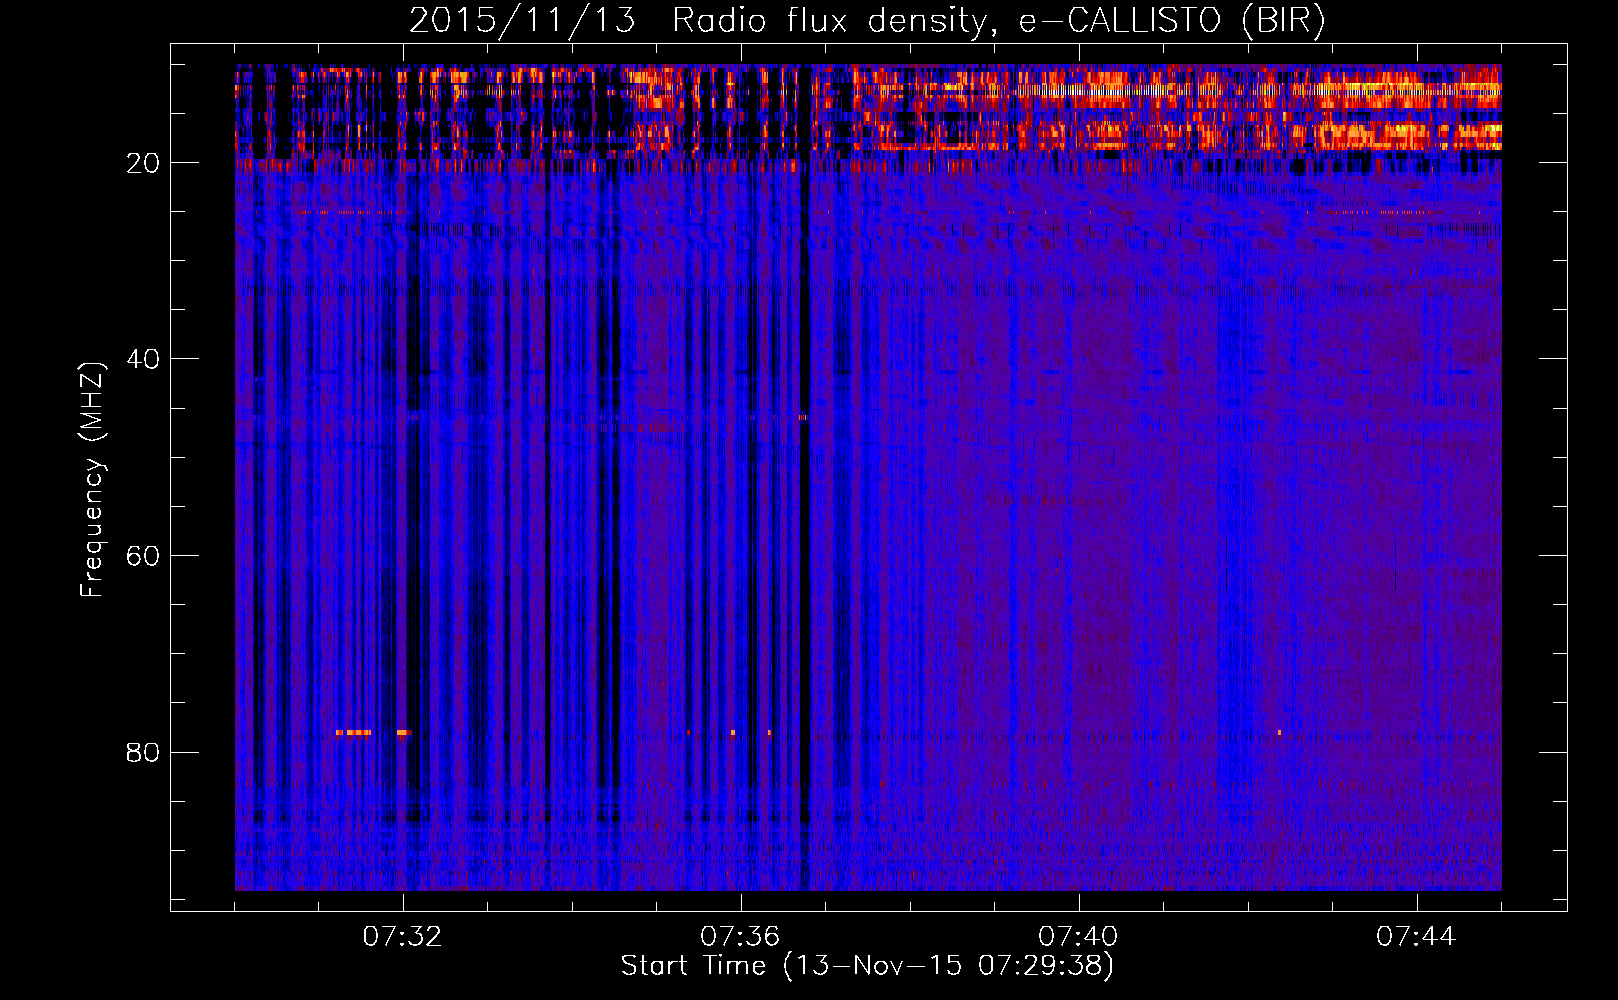Click the 'Start Time (13-Nov-15 07:29:38)' label
The height and width of the screenshot is (1000, 1618).
point(867,966)
